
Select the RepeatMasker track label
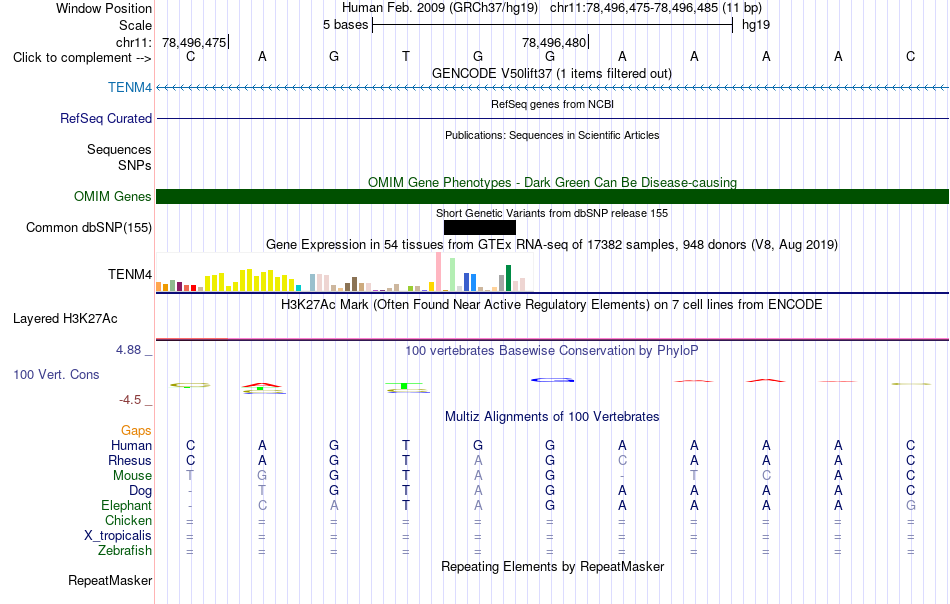[110, 580]
